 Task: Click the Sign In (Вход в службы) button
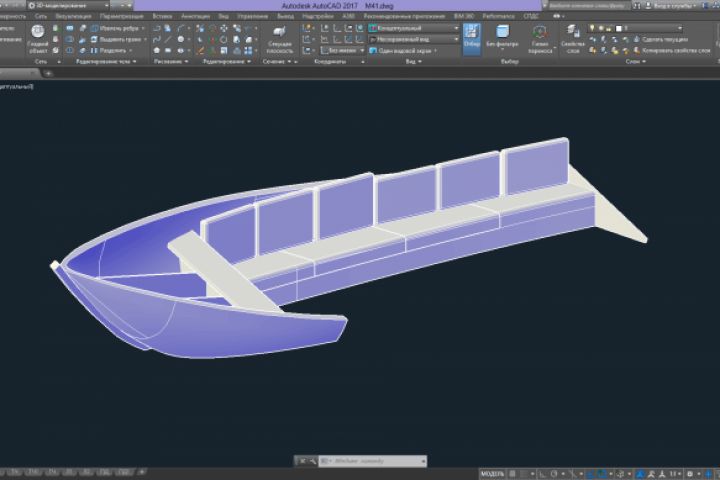point(670,6)
